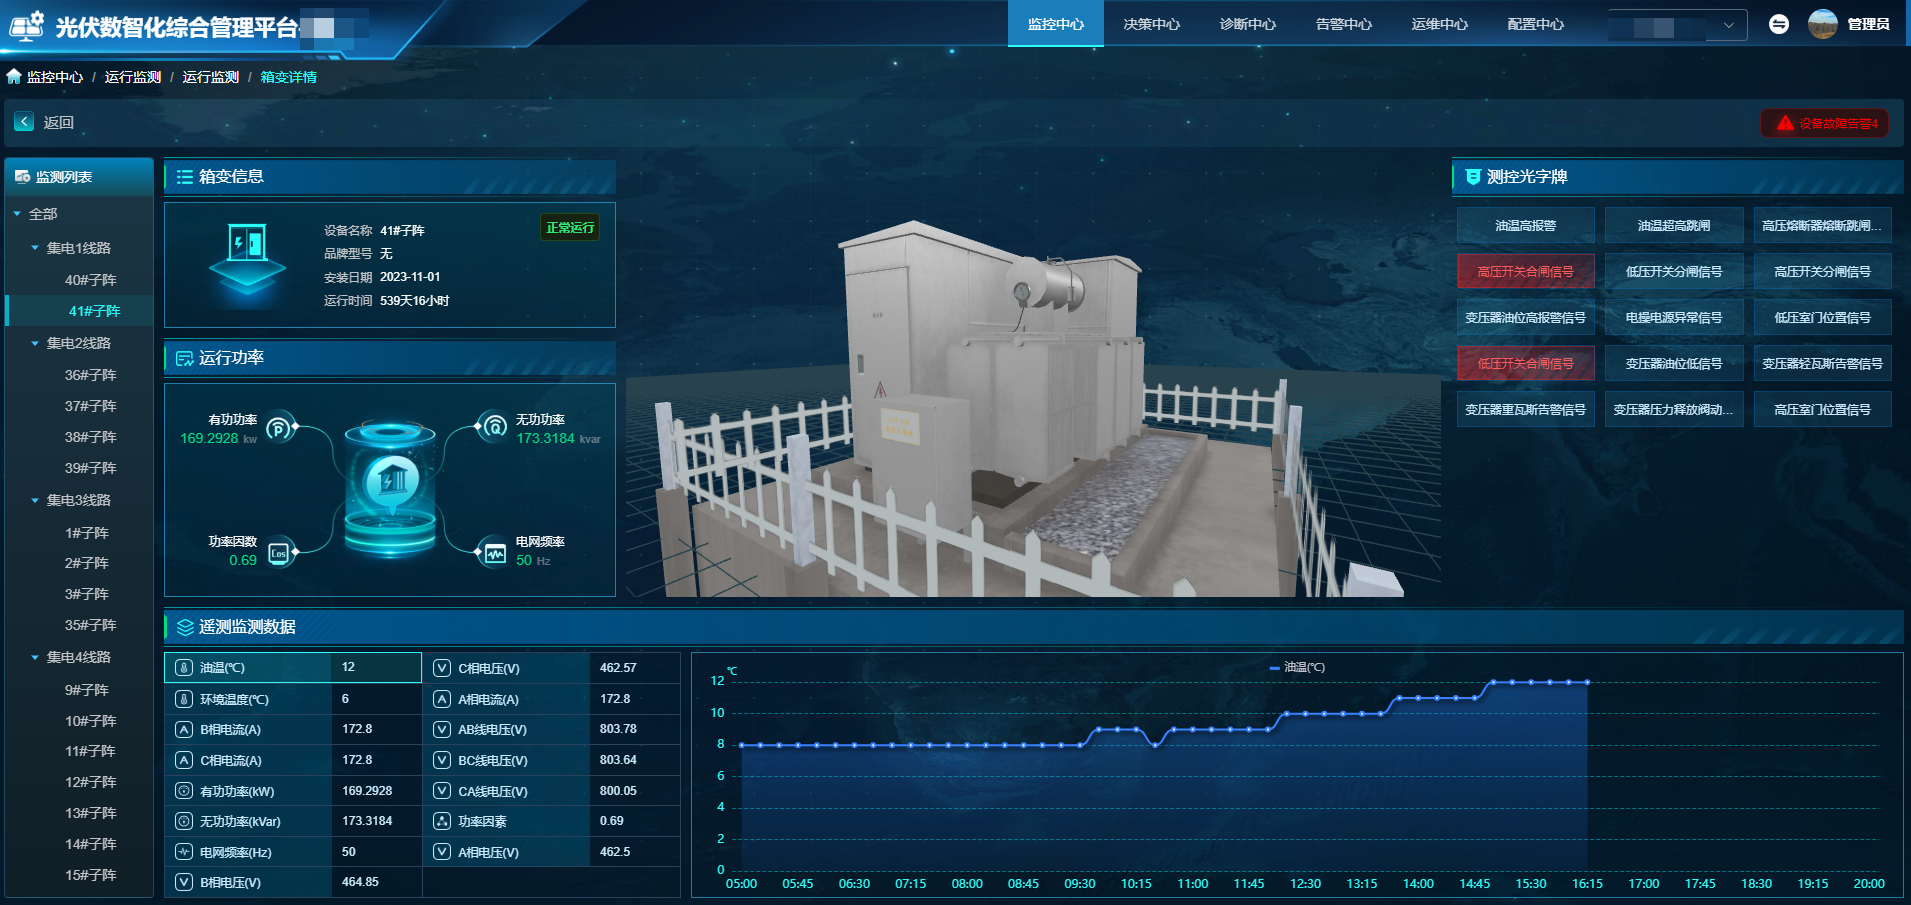Collapse the 集电1线路 tree node

click(35, 248)
